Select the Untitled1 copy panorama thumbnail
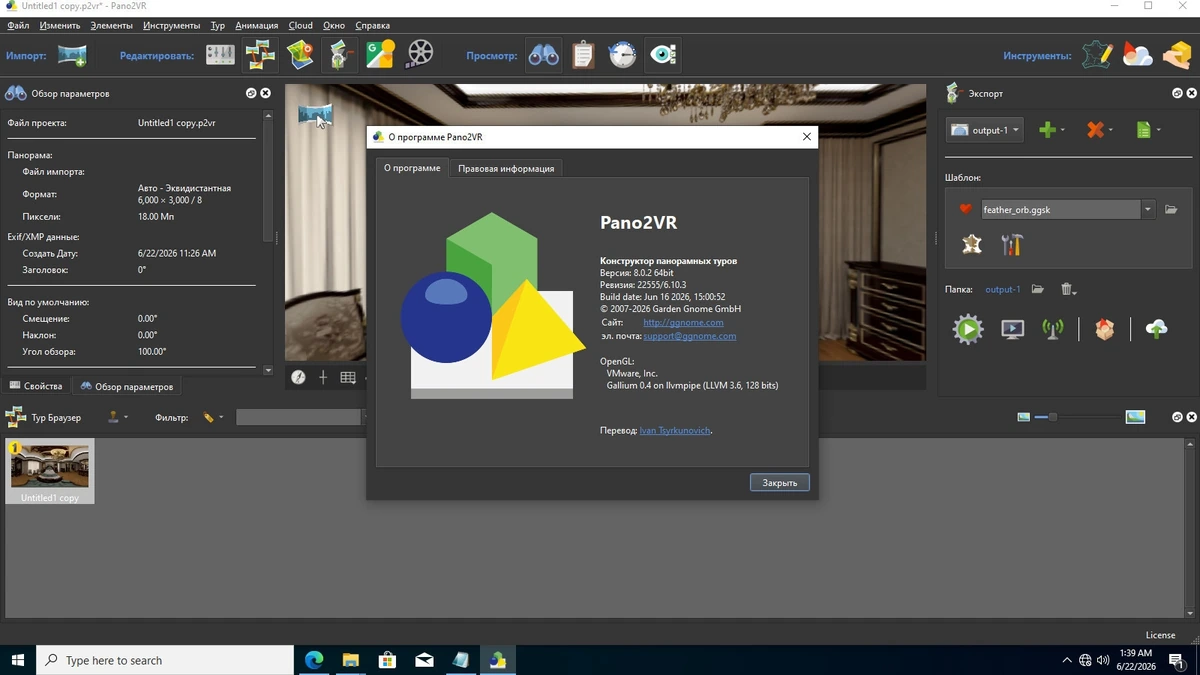The width and height of the screenshot is (1200, 675). coord(50,471)
